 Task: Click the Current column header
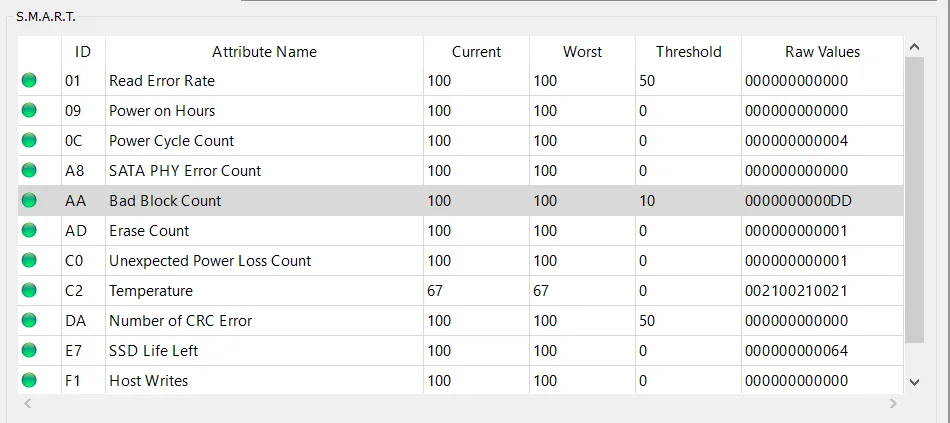coord(476,52)
